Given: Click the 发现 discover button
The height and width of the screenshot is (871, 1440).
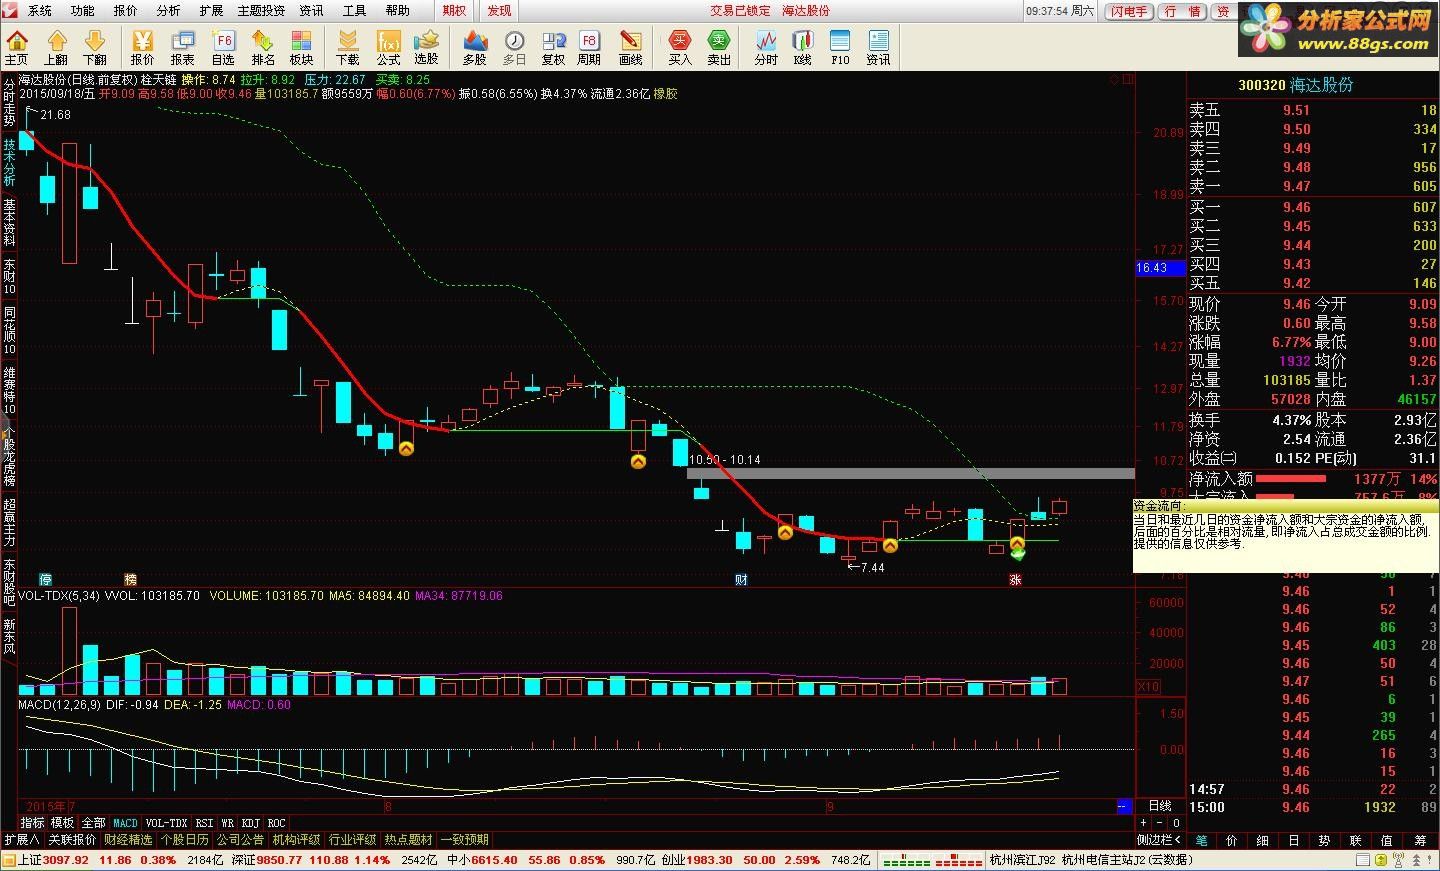Looking at the screenshot, I should tap(499, 10).
